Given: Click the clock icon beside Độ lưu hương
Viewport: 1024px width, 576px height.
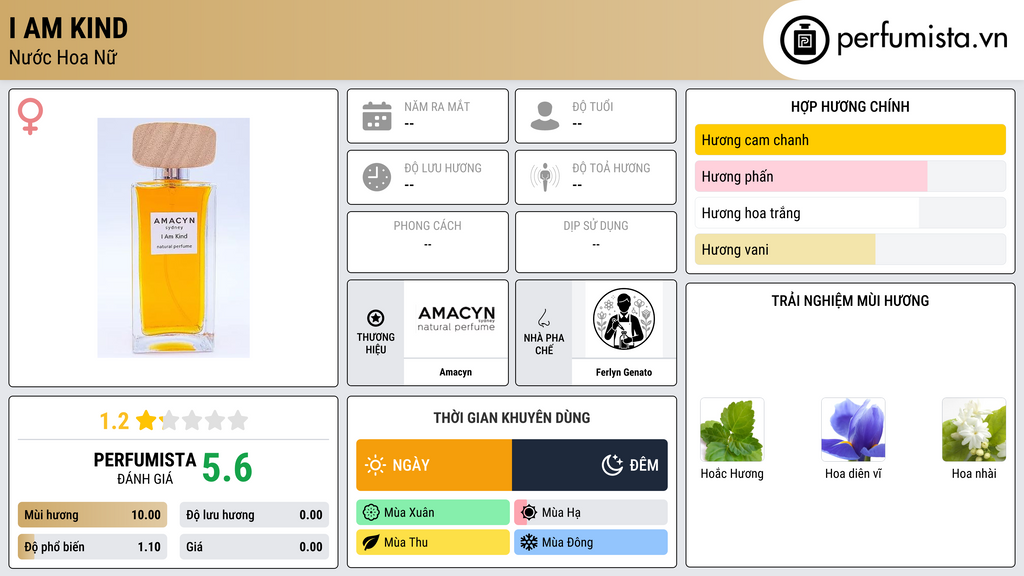Looking at the screenshot, I should (377, 177).
